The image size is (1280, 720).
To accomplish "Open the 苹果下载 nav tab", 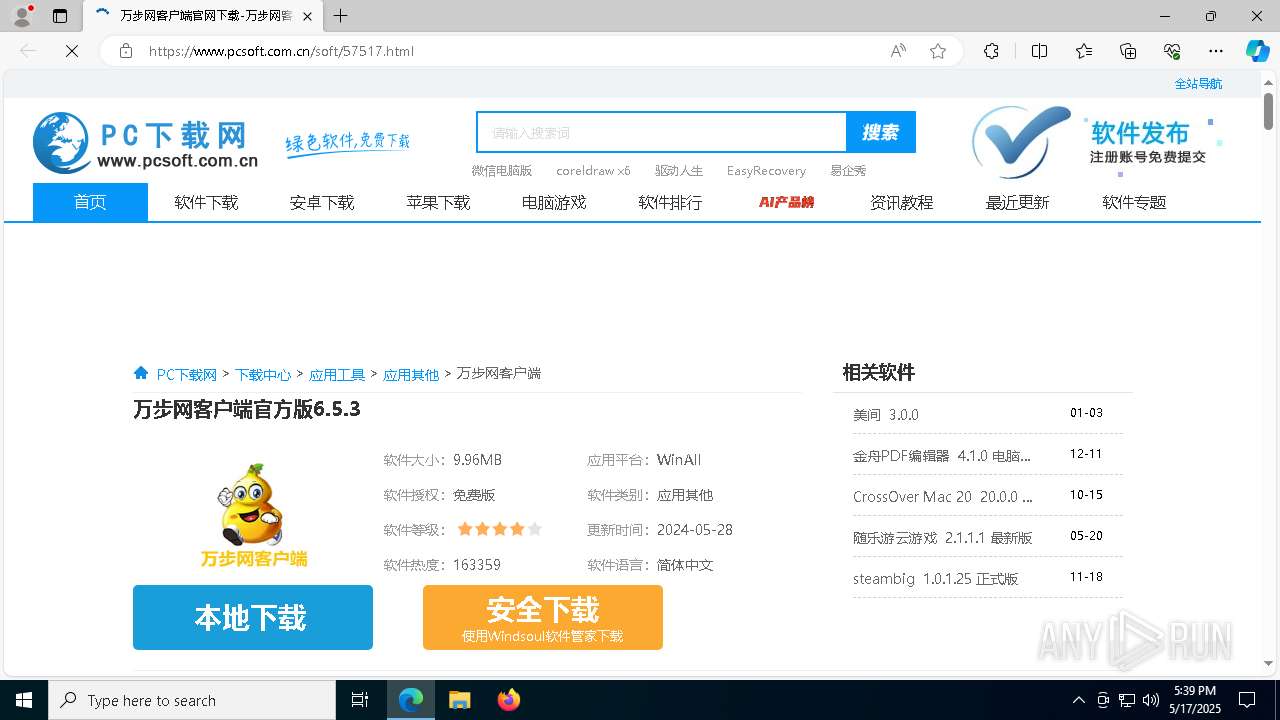I will point(438,202).
